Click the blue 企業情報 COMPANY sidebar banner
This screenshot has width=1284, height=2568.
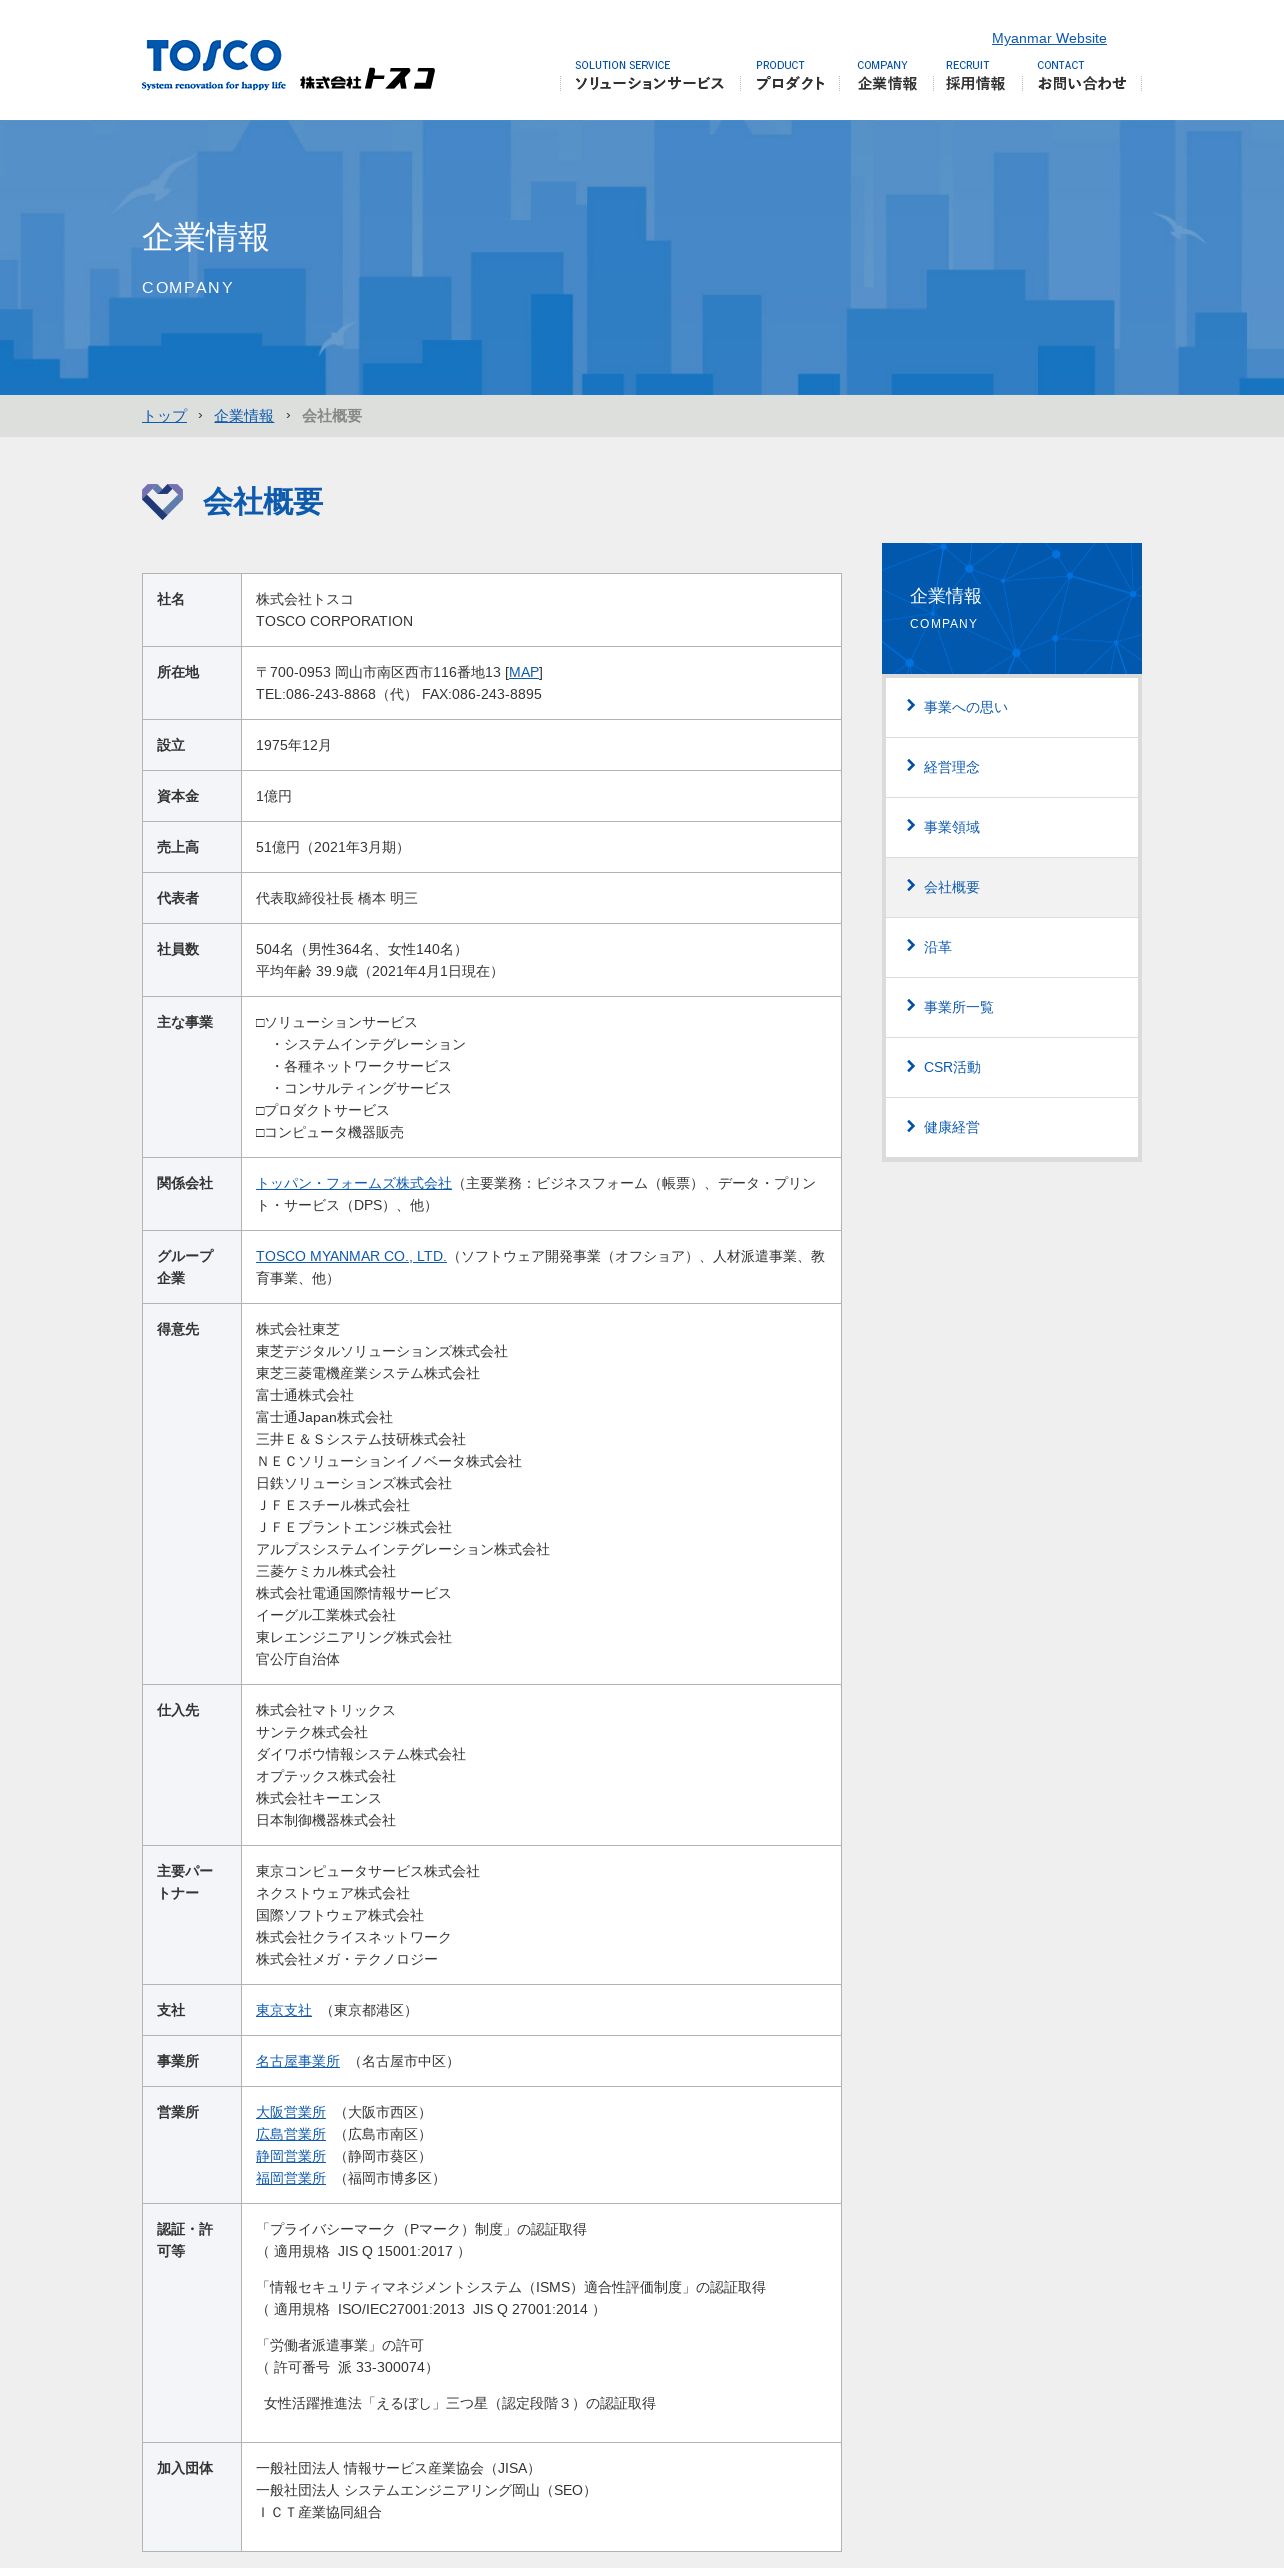(x=1012, y=608)
